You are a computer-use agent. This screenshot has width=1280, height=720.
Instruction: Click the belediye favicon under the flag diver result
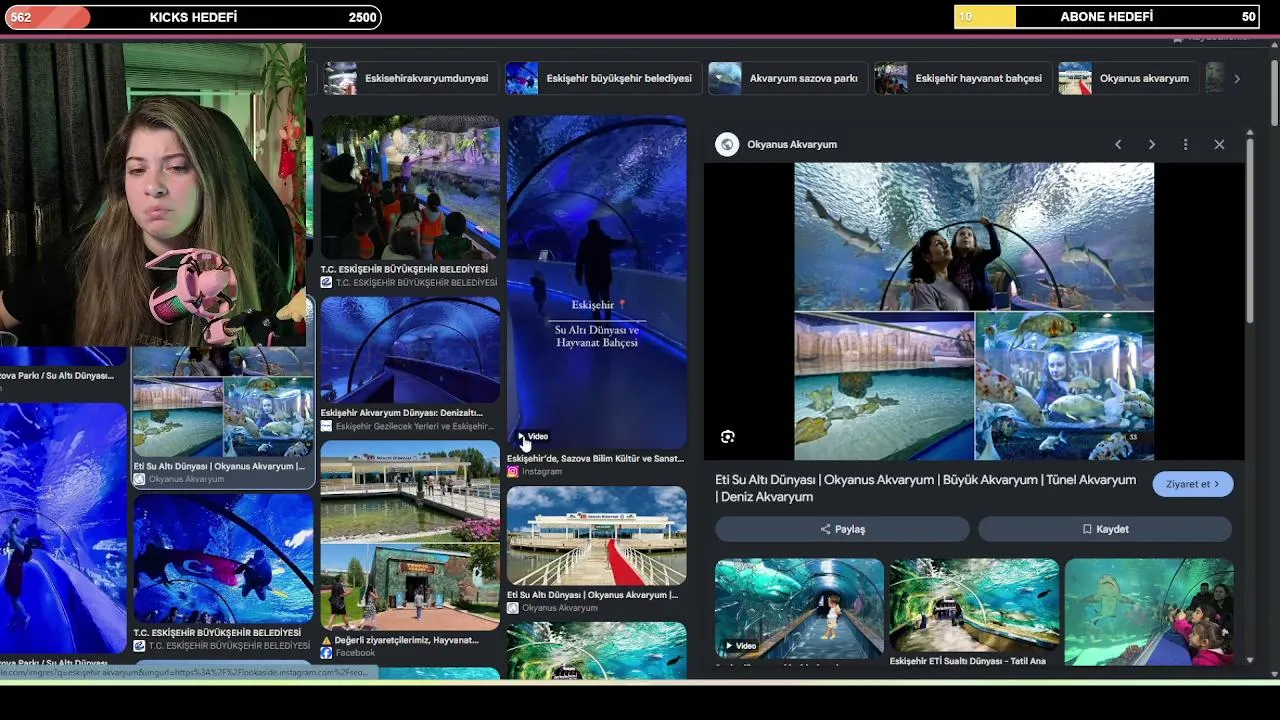click(x=139, y=646)
